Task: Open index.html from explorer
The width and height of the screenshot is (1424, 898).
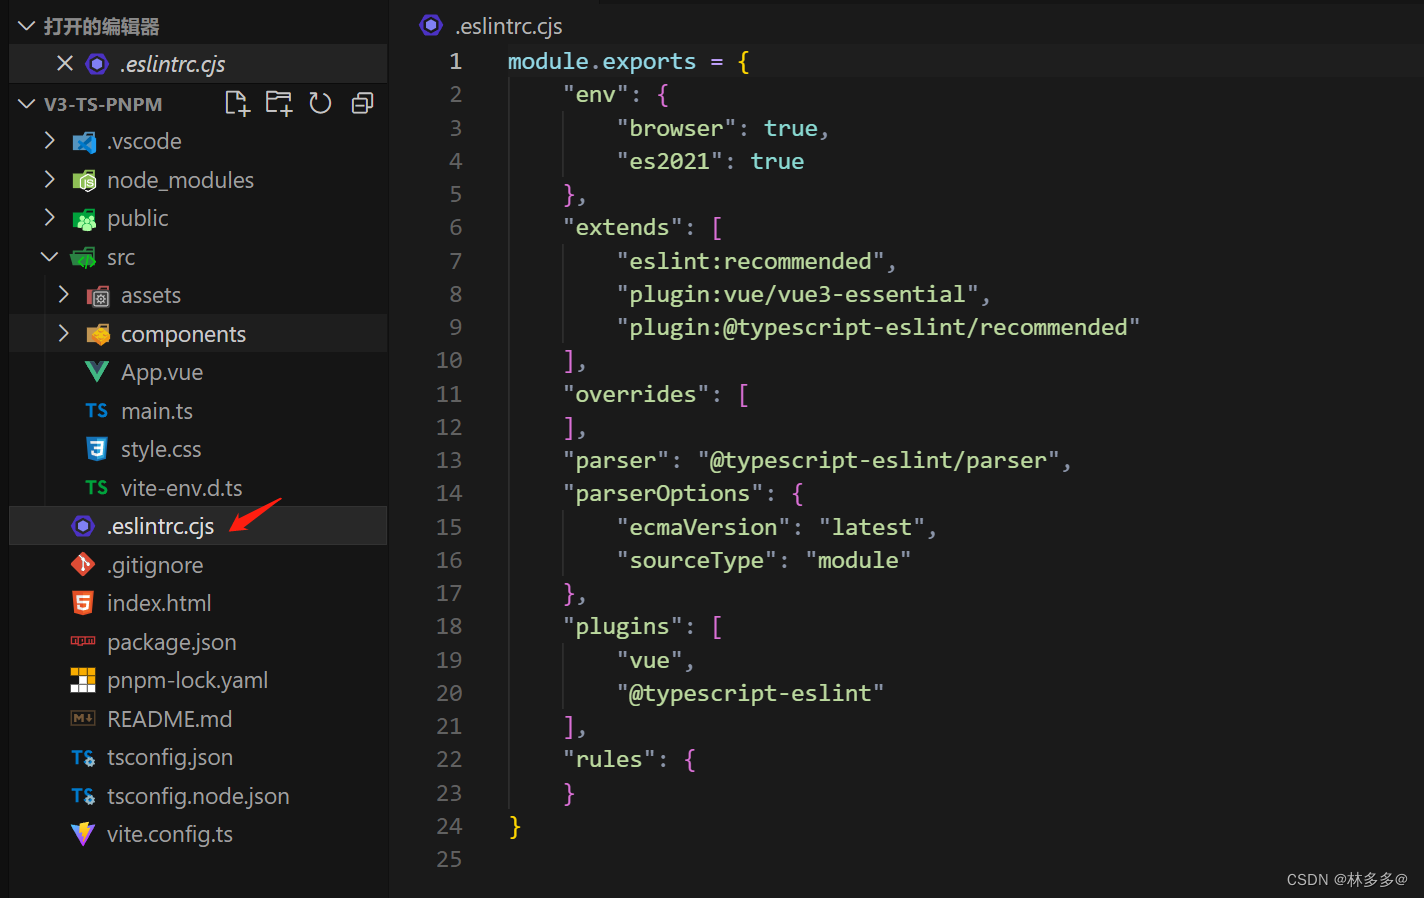Action: (x=159, y=603)
